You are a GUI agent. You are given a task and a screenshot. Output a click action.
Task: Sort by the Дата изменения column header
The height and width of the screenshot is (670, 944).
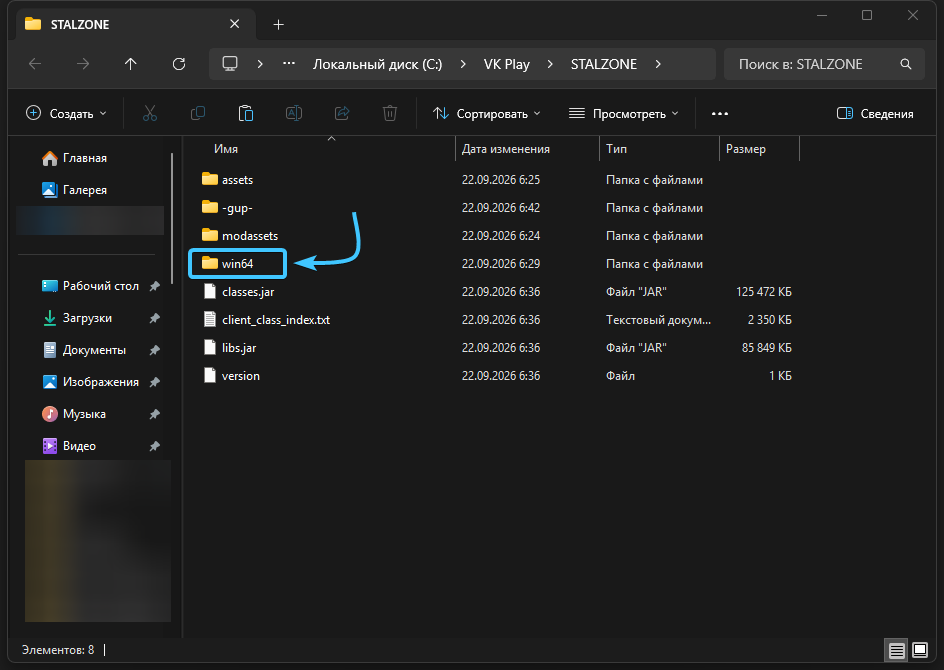pos(506,149)
